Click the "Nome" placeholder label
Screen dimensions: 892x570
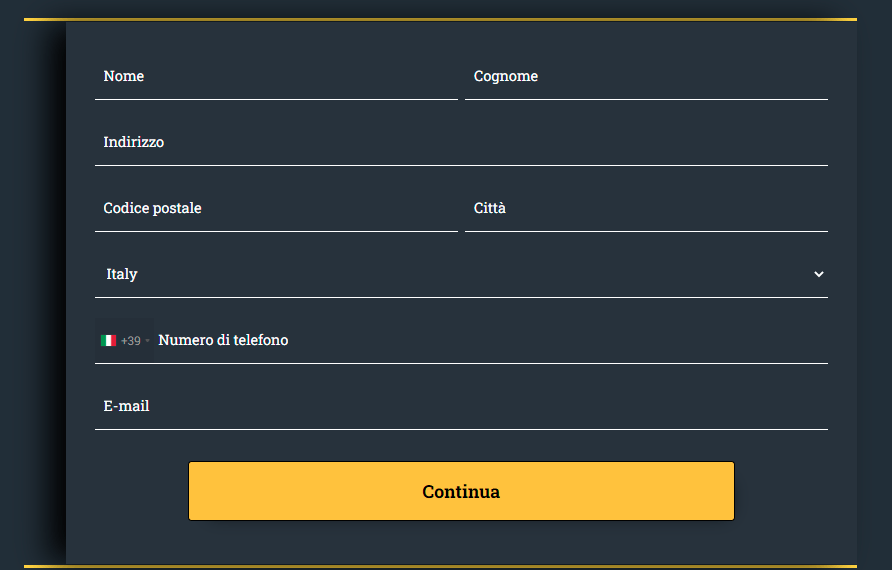123,76
